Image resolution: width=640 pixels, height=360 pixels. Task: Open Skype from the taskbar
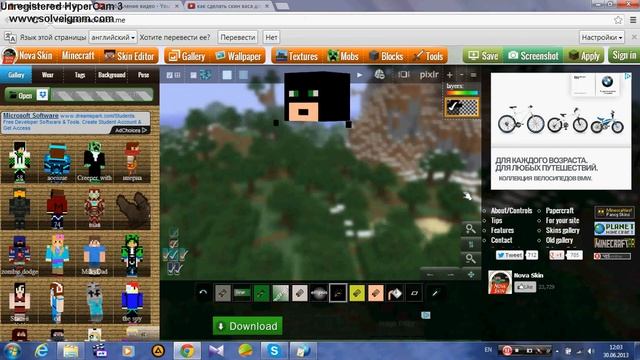[x=274, y=351]
